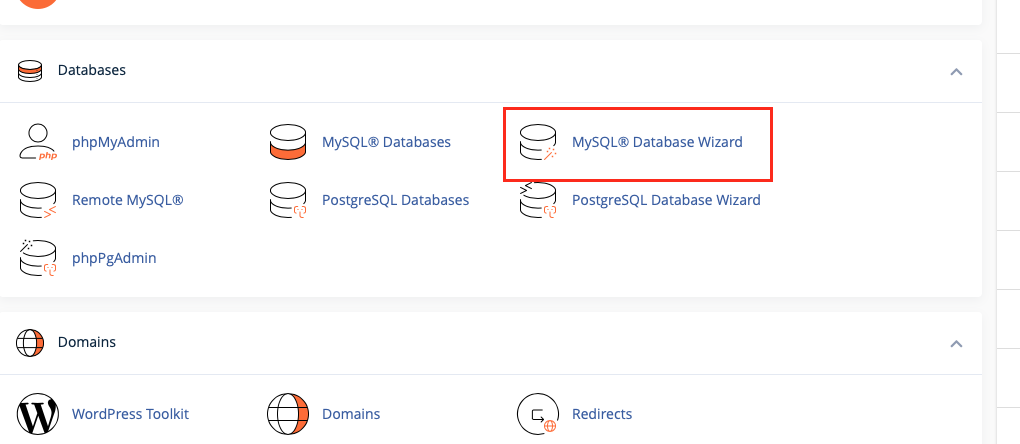
Task: Click the Domains globe icon
Action: [x=288, y=413]
